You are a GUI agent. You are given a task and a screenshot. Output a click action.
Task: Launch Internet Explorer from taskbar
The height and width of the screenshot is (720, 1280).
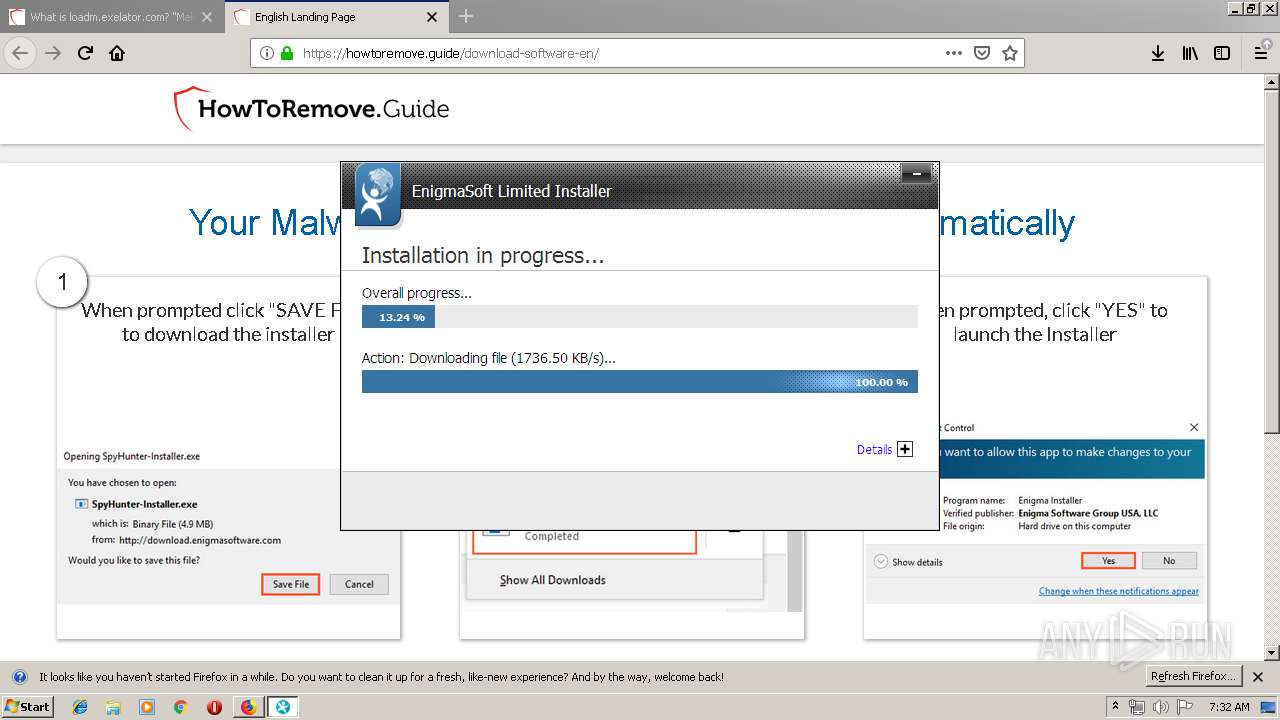[x=80, y=707]
